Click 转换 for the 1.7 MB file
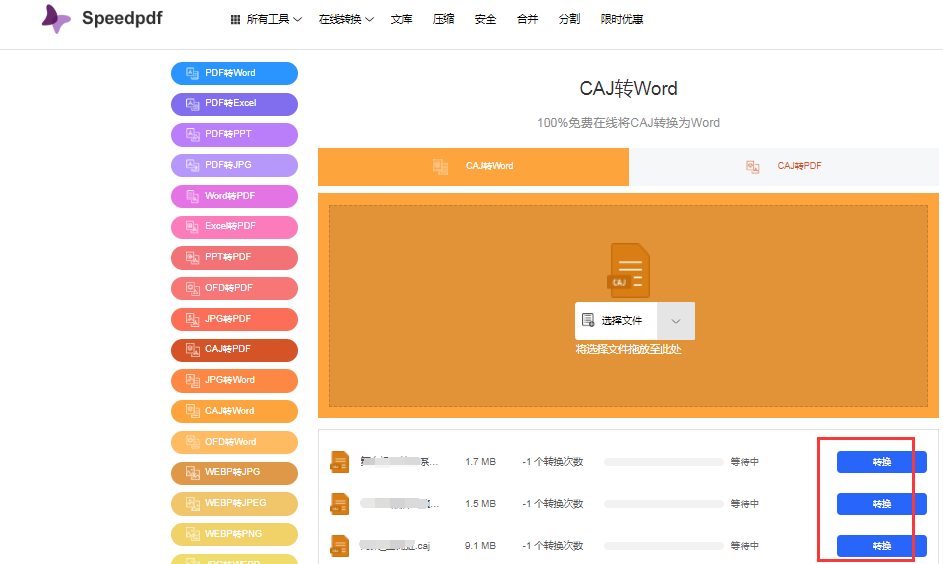This screenshot has height=564, width=943. [x=882, y=462]
